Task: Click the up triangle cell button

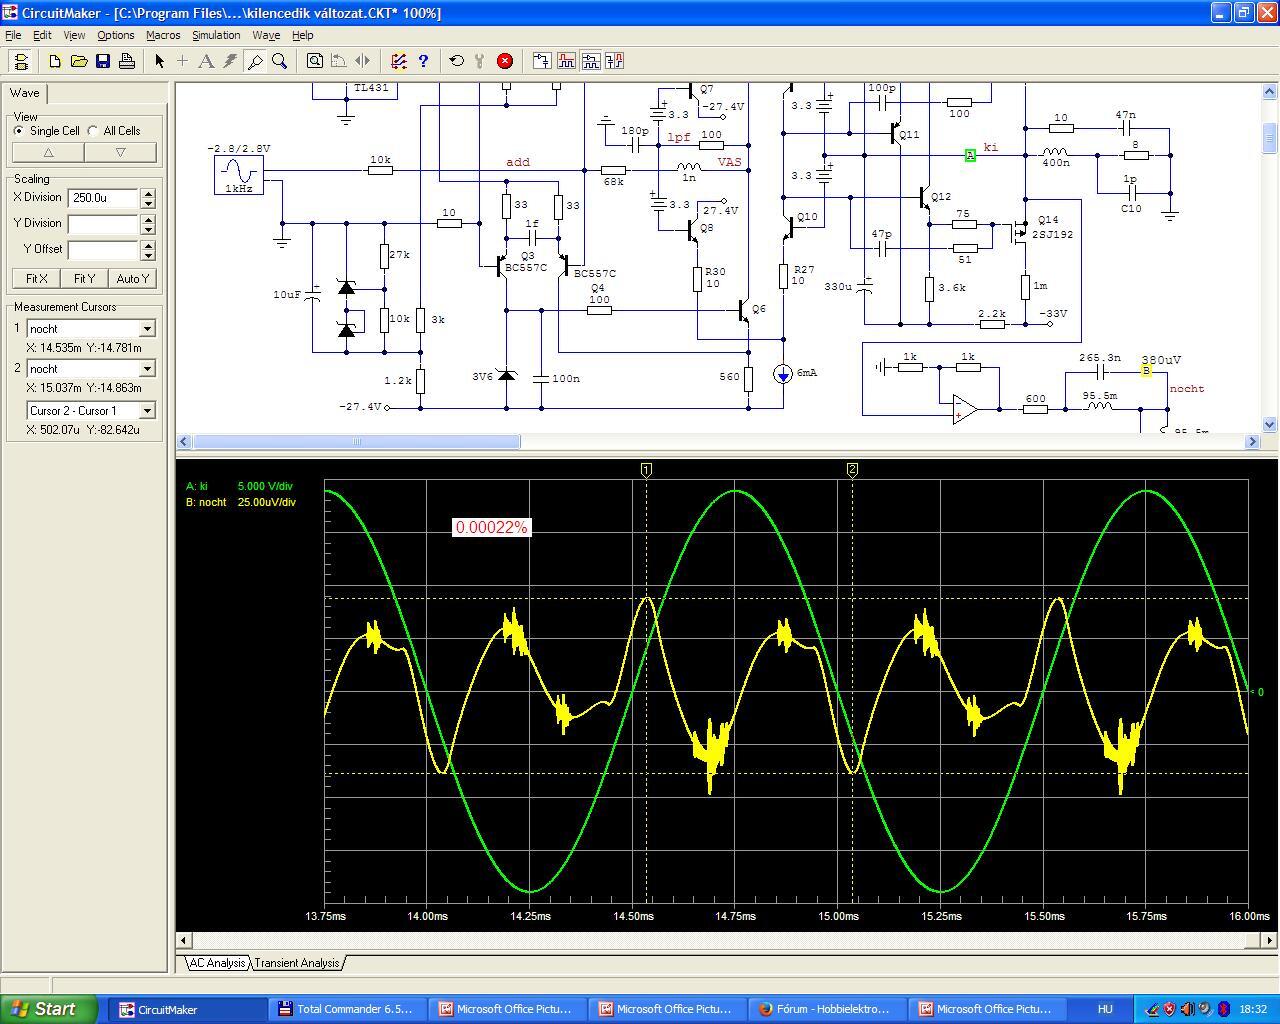Action: tap(48, 153)
